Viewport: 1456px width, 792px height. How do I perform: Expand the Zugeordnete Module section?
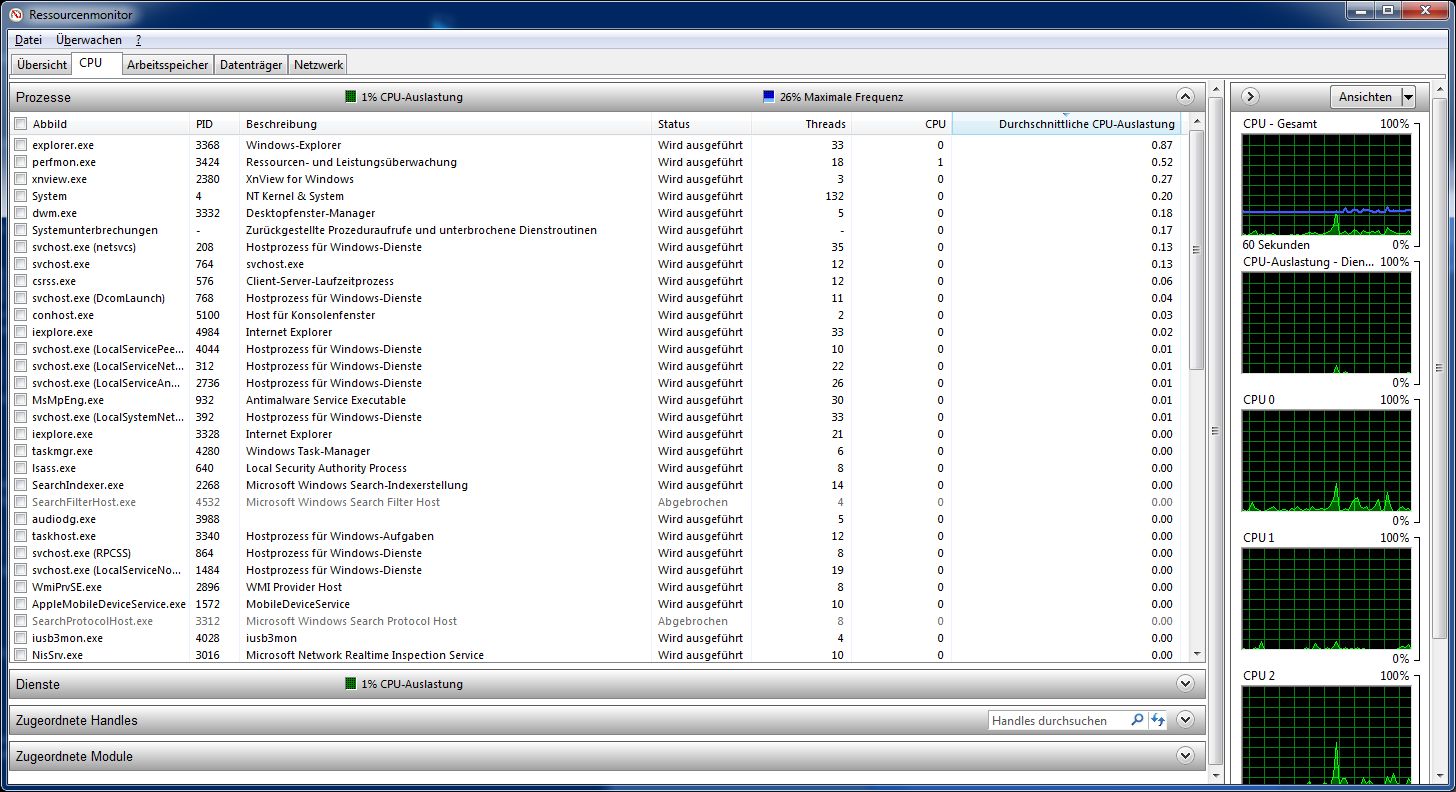(x=1186, y=756)
